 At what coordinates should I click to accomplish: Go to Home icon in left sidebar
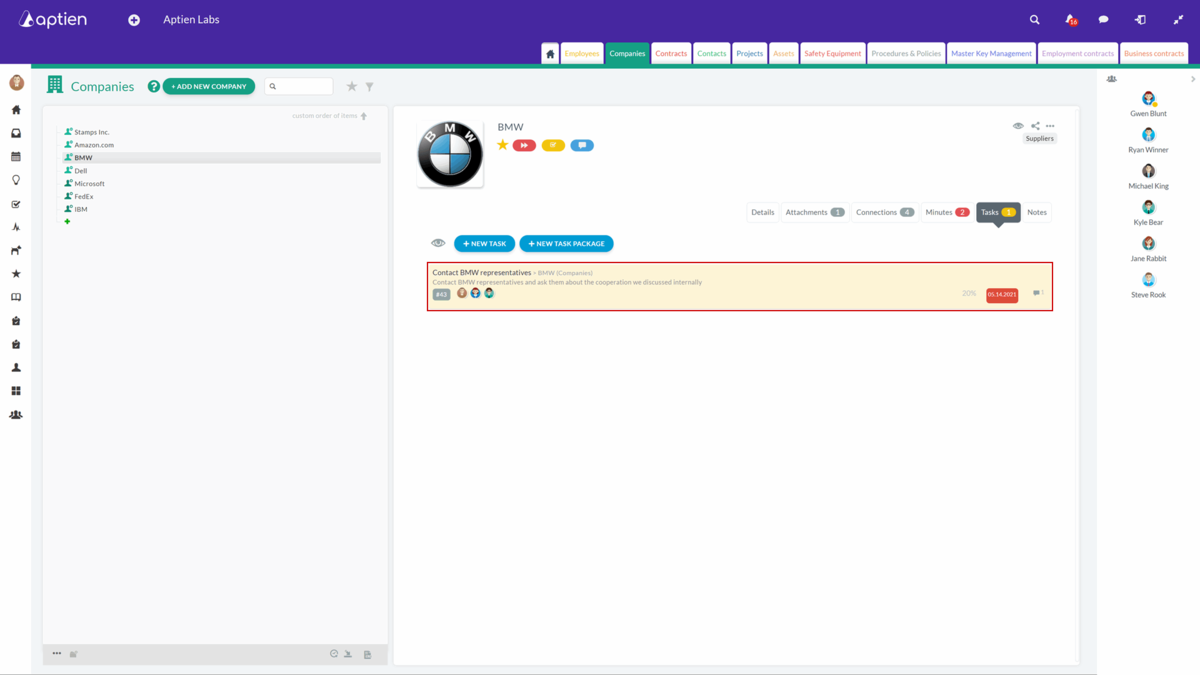point(16,110)
